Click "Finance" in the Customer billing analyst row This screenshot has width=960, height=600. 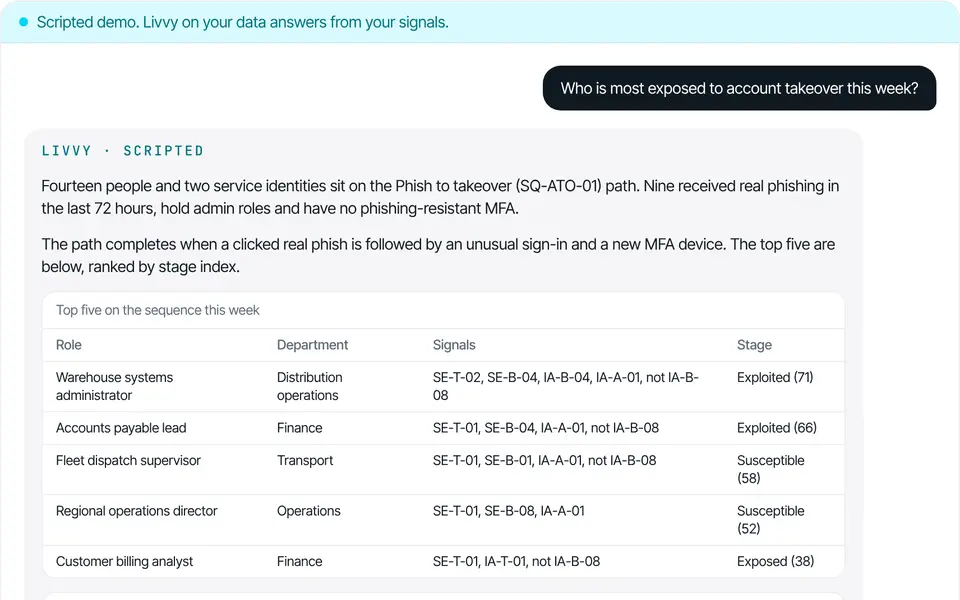[299, 561]
